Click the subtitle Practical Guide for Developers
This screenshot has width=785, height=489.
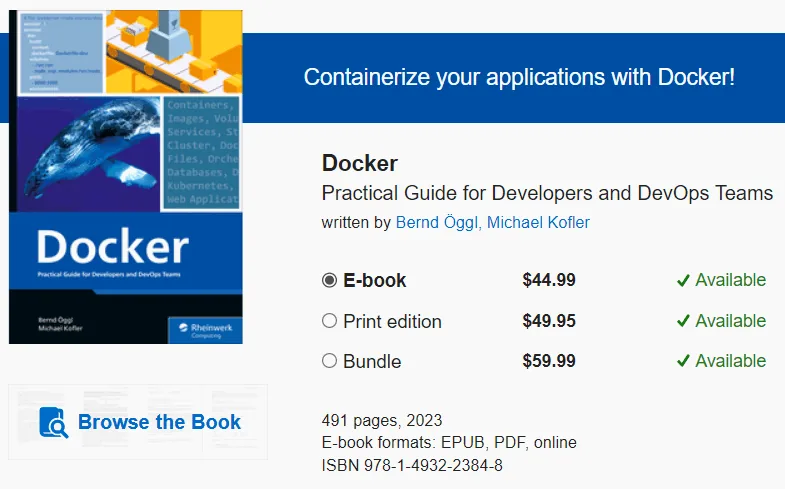[547, 193]
